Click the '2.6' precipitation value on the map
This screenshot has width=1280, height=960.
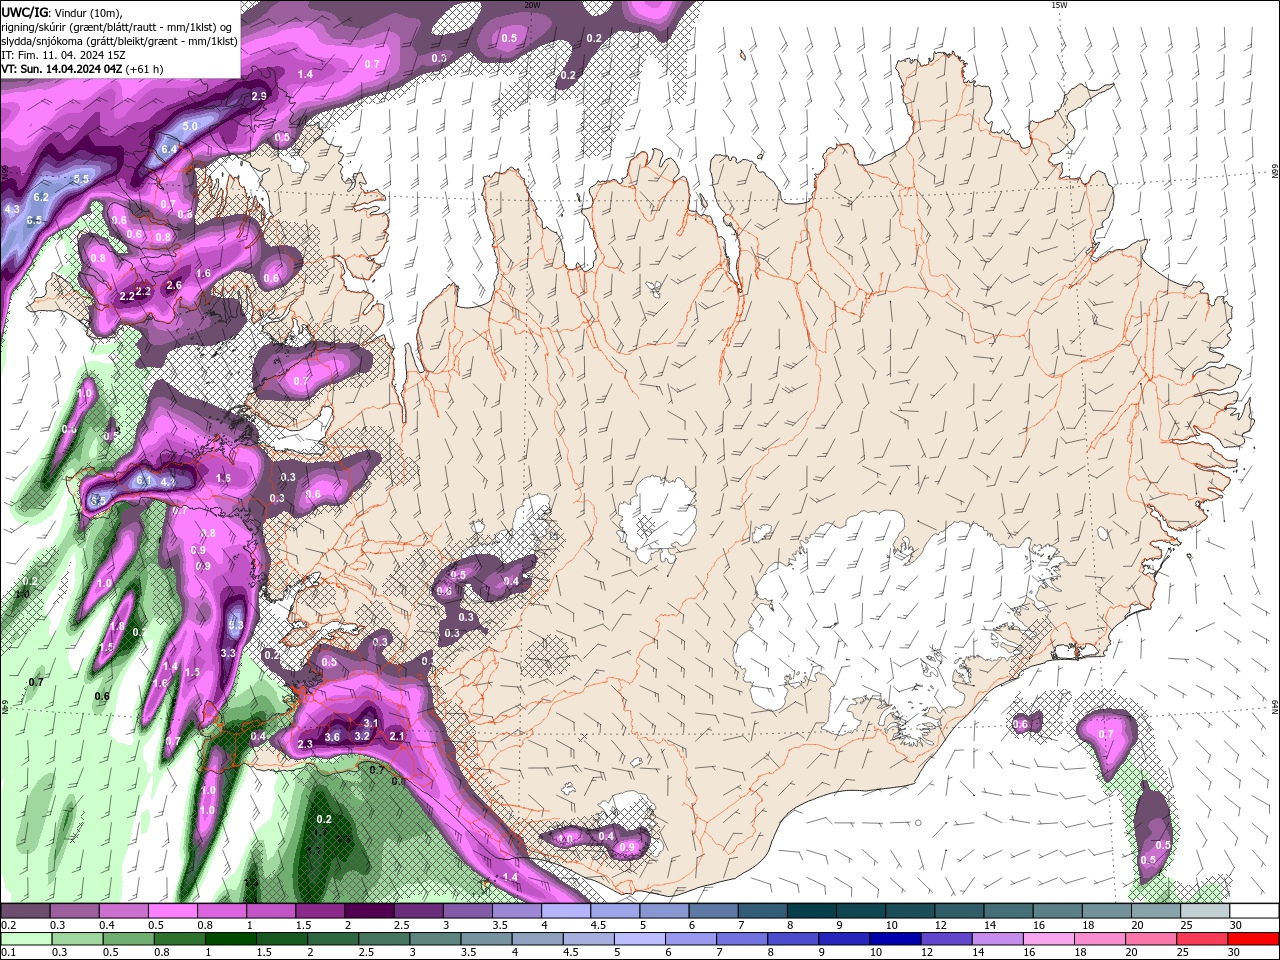(x=174, y=285)
